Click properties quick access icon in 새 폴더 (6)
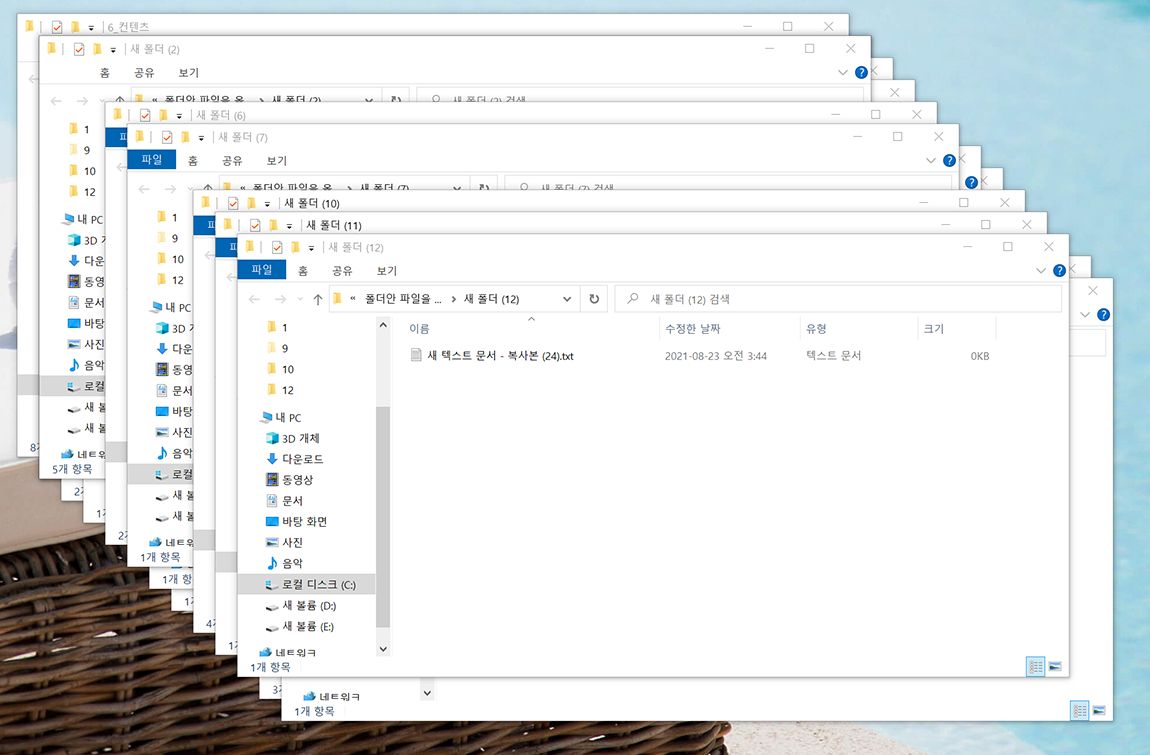The height and width of the screenshot is (755, 1150). tap(144, 115)
